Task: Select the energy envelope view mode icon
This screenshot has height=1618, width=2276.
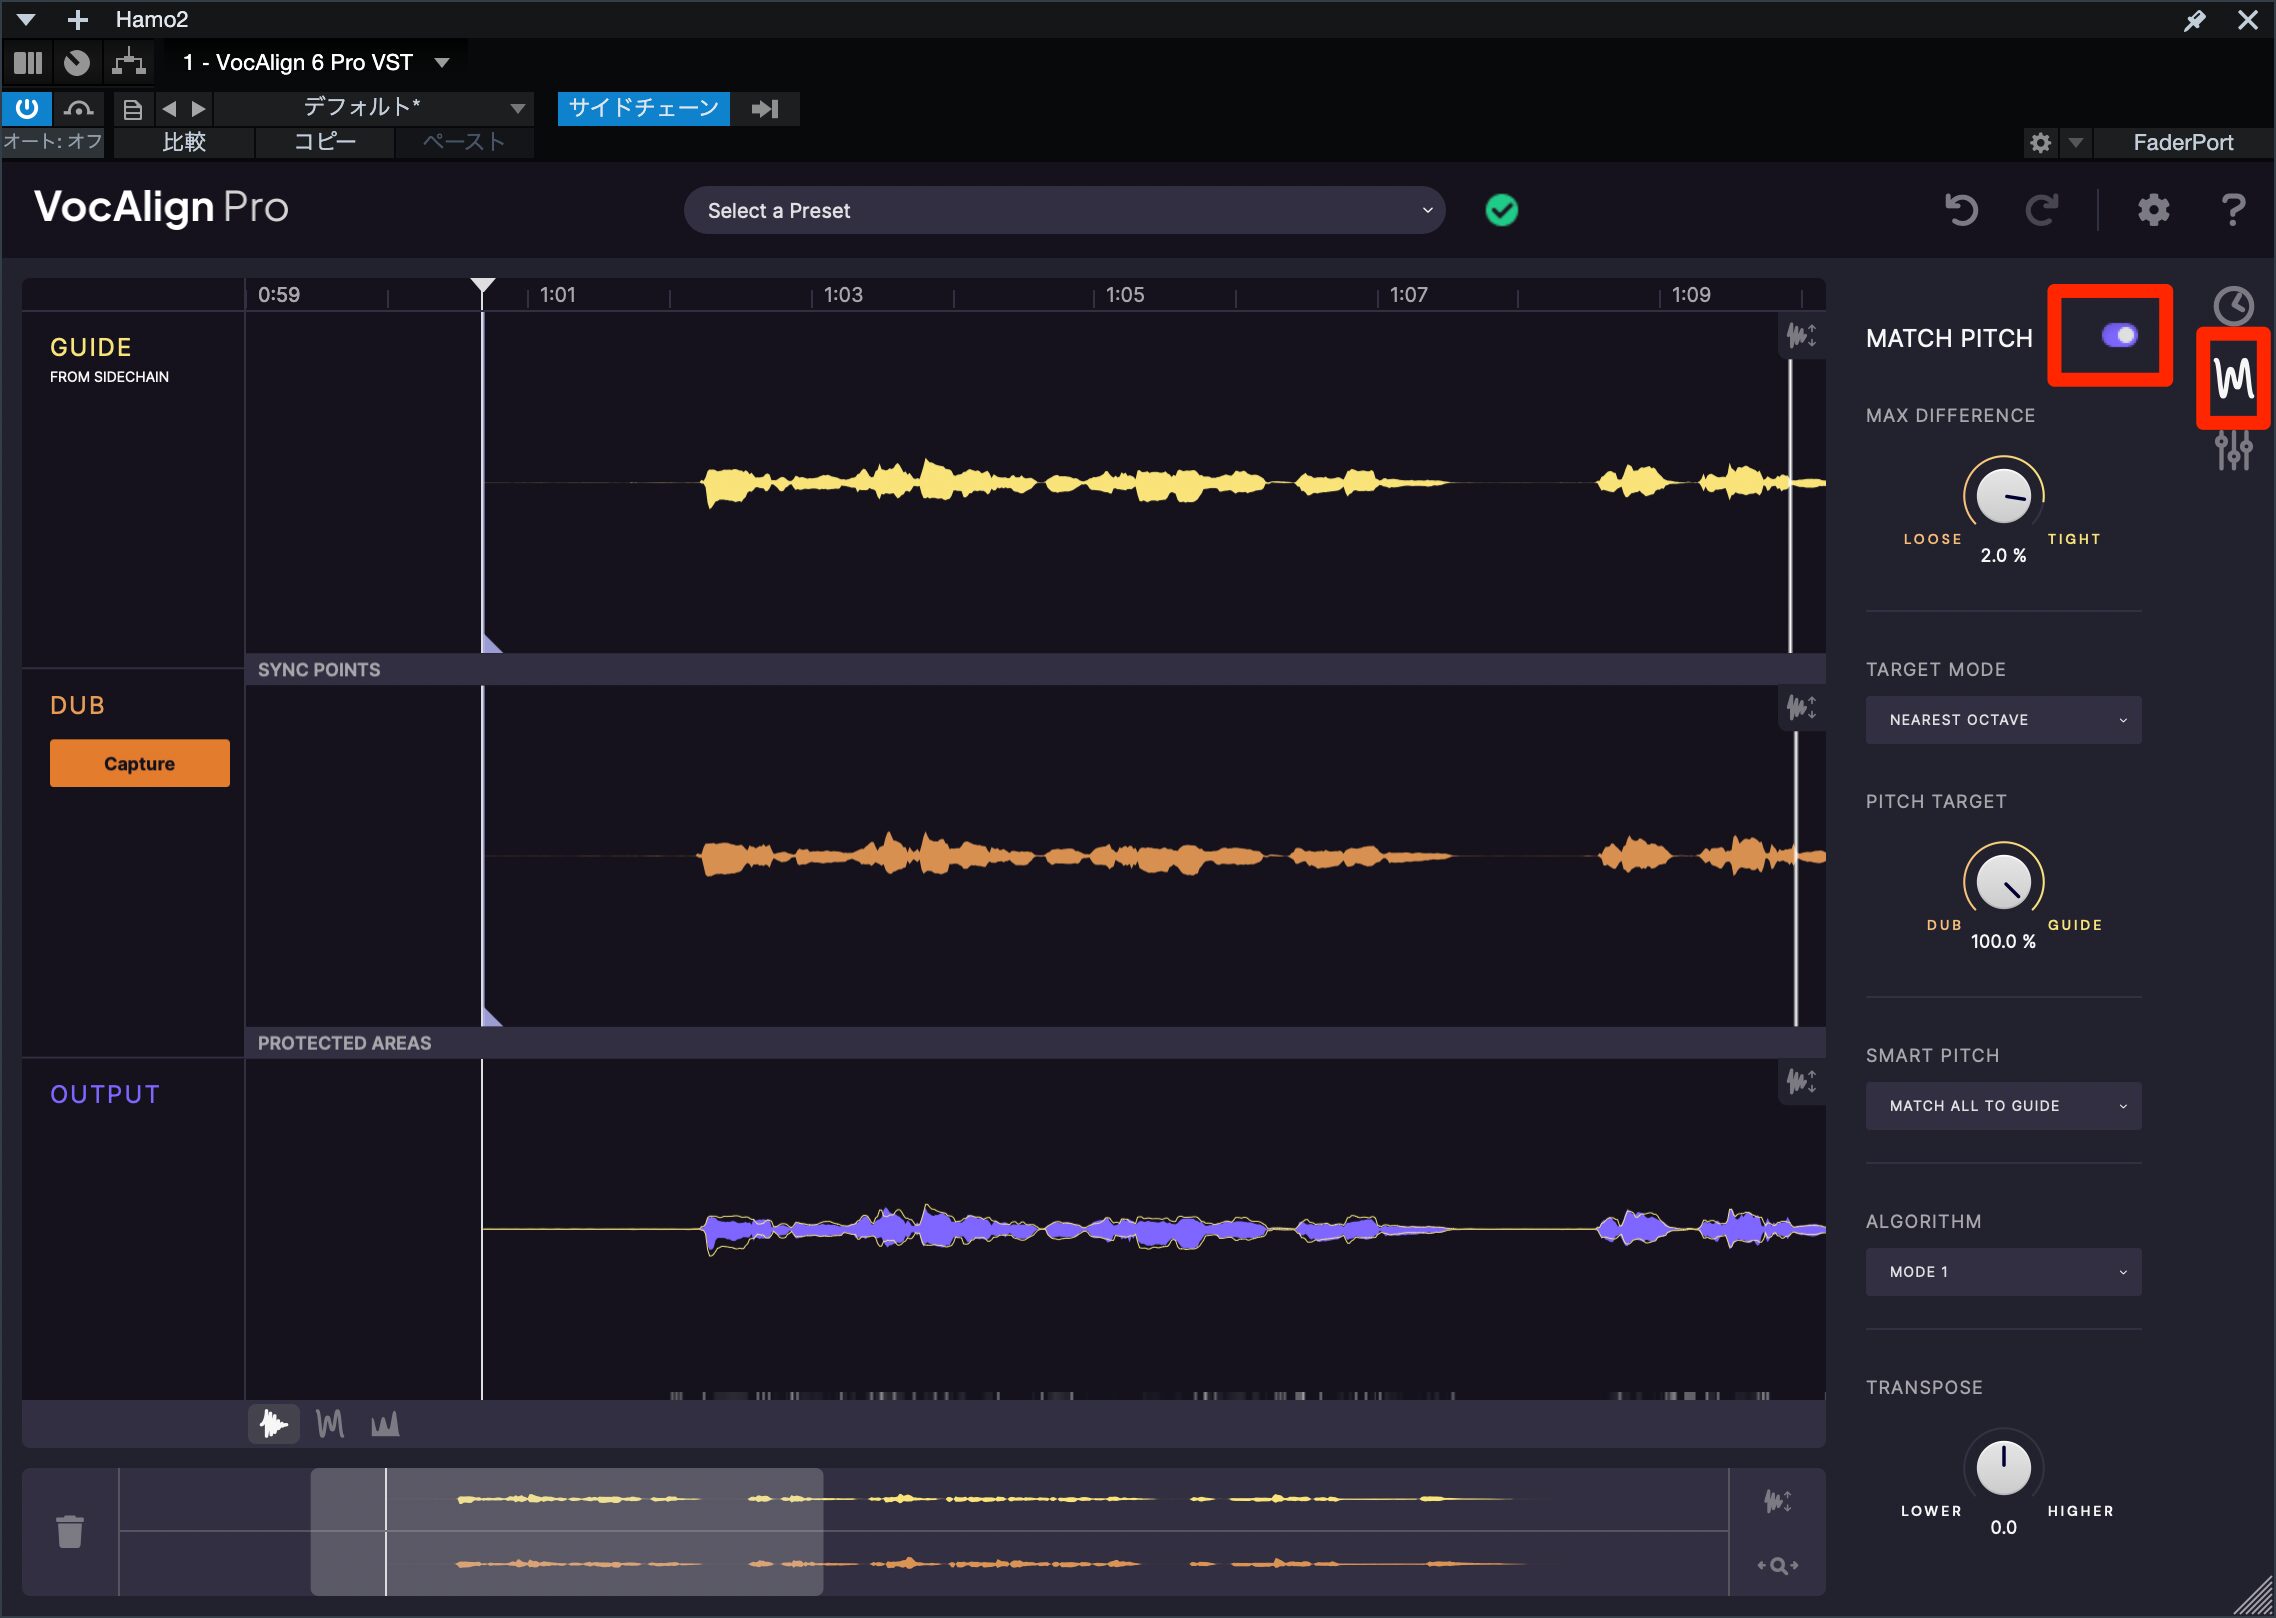Action: pyautogui.click(x=385, y=1423)
